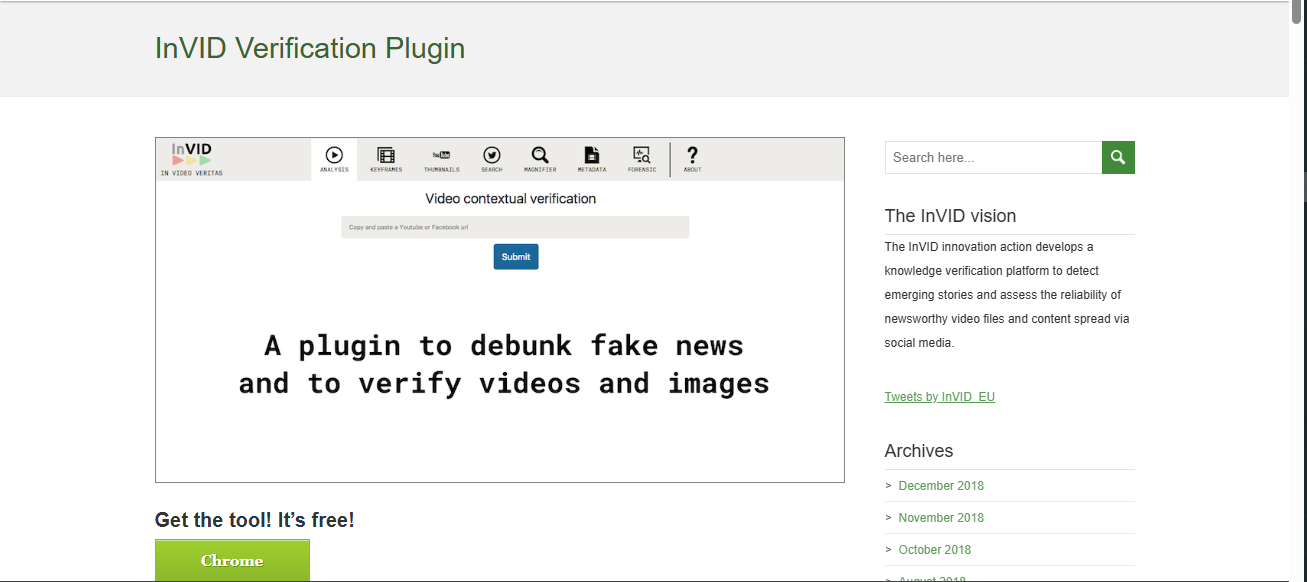Open the Metadata document icon

click(592, 155)
